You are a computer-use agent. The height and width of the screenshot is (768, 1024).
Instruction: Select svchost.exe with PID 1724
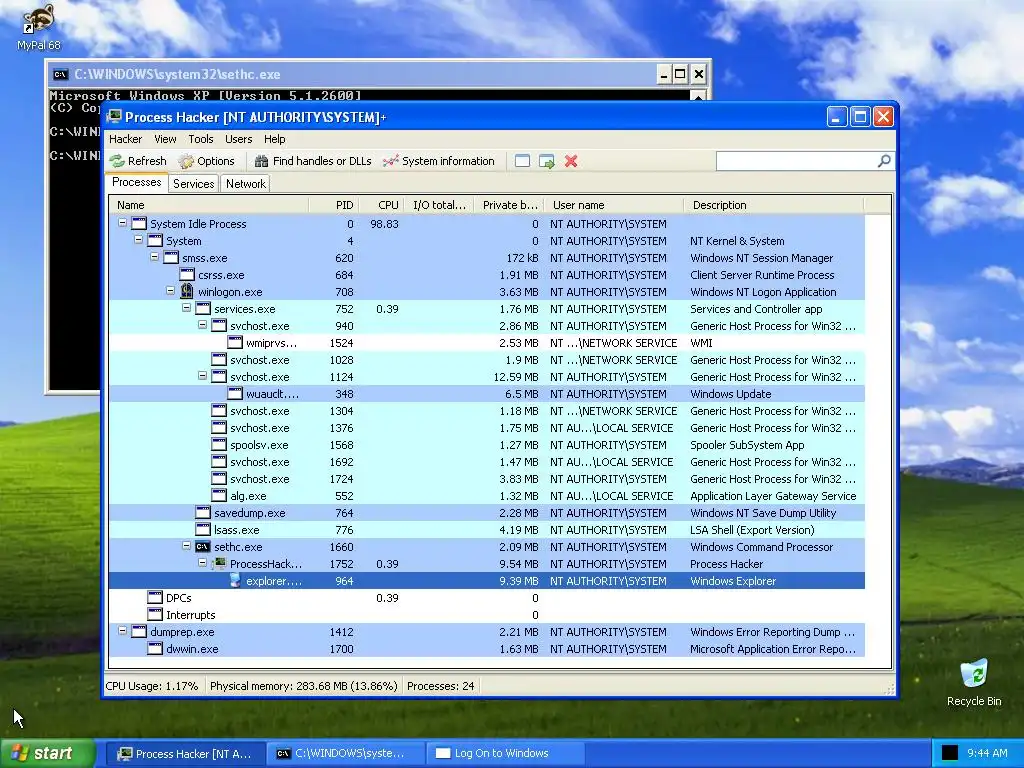(487, 479)
